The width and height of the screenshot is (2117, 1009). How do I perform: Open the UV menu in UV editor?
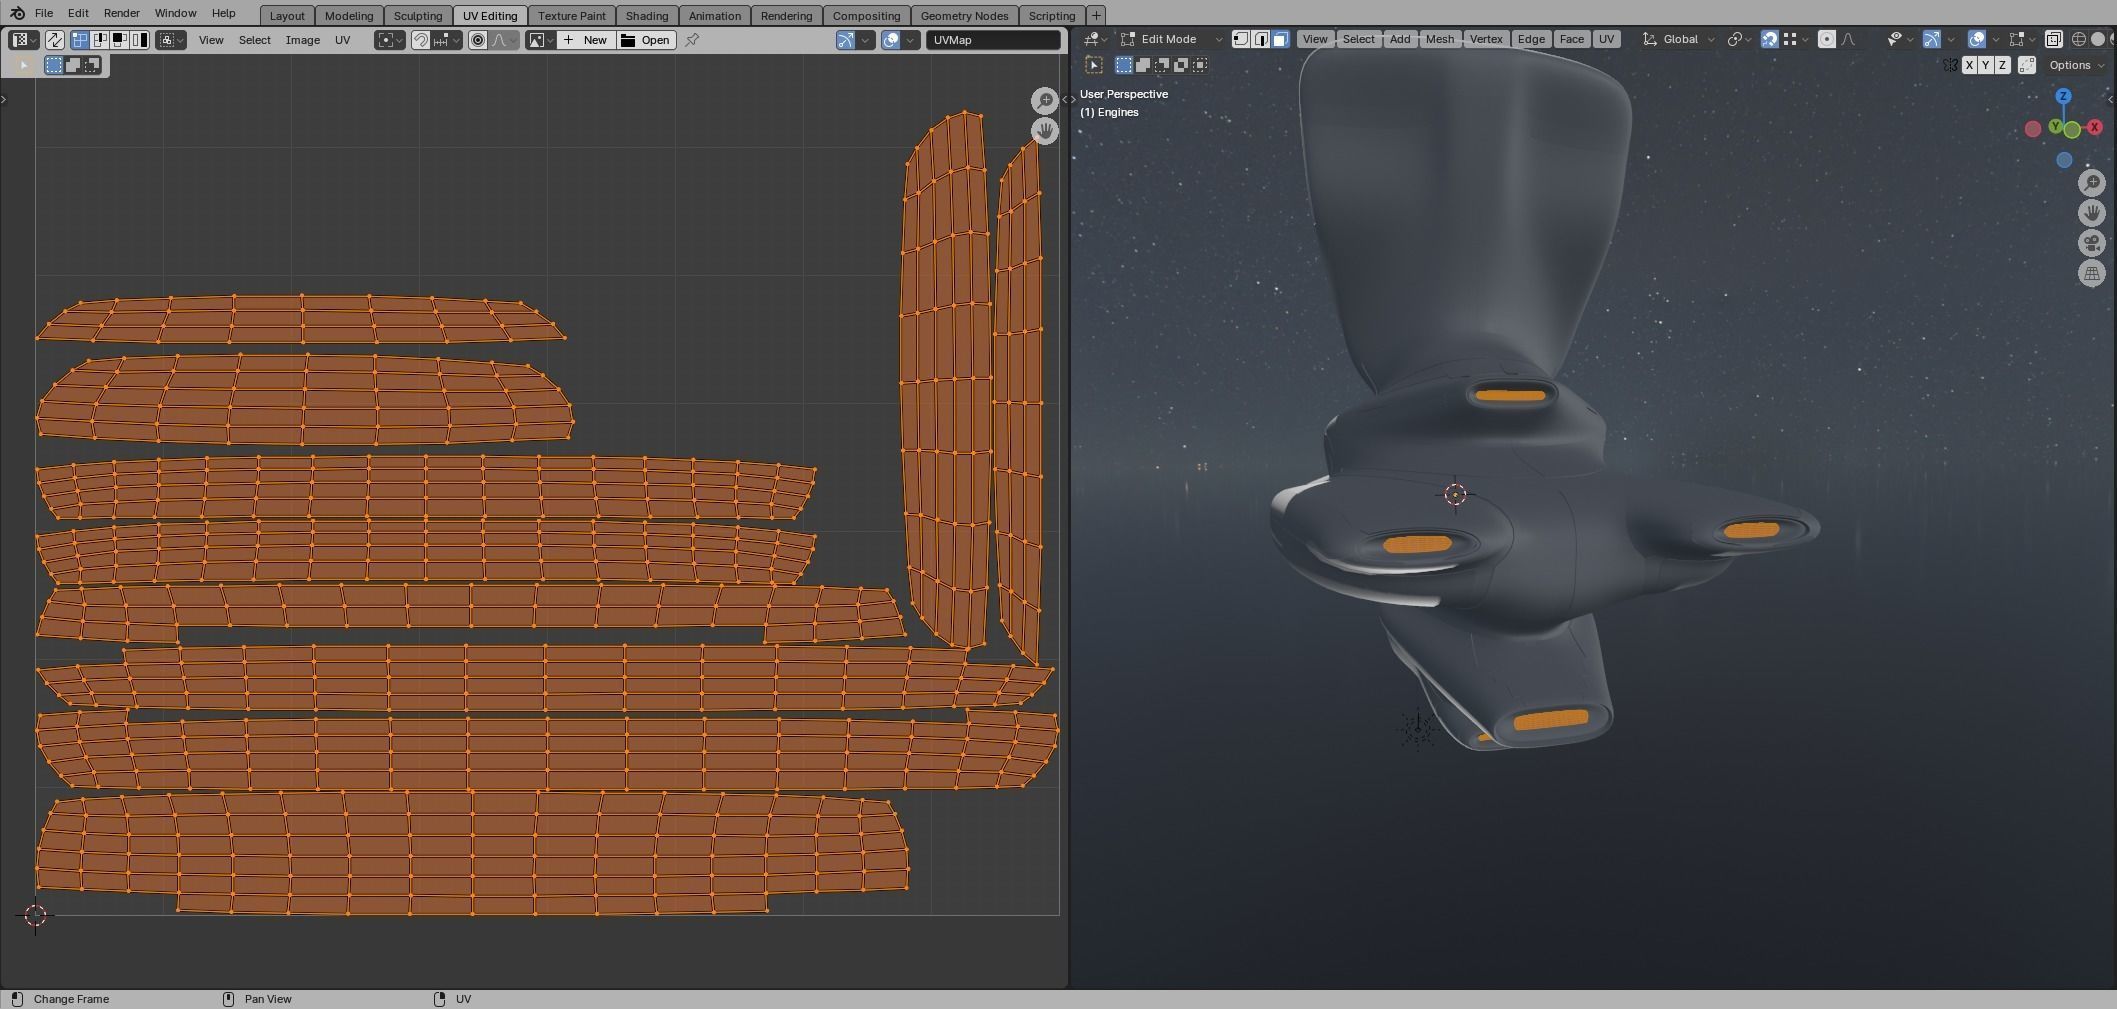click(x=343, y=40)
